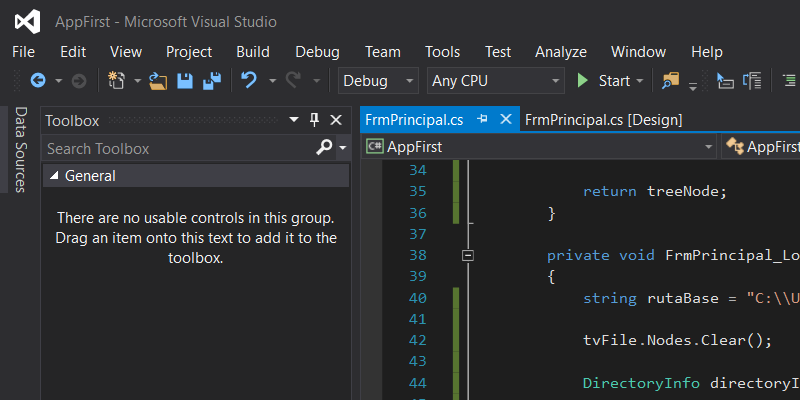Click the Toolbox search magnifier icon
Screen dimensions: 800x400
point(324,148)
